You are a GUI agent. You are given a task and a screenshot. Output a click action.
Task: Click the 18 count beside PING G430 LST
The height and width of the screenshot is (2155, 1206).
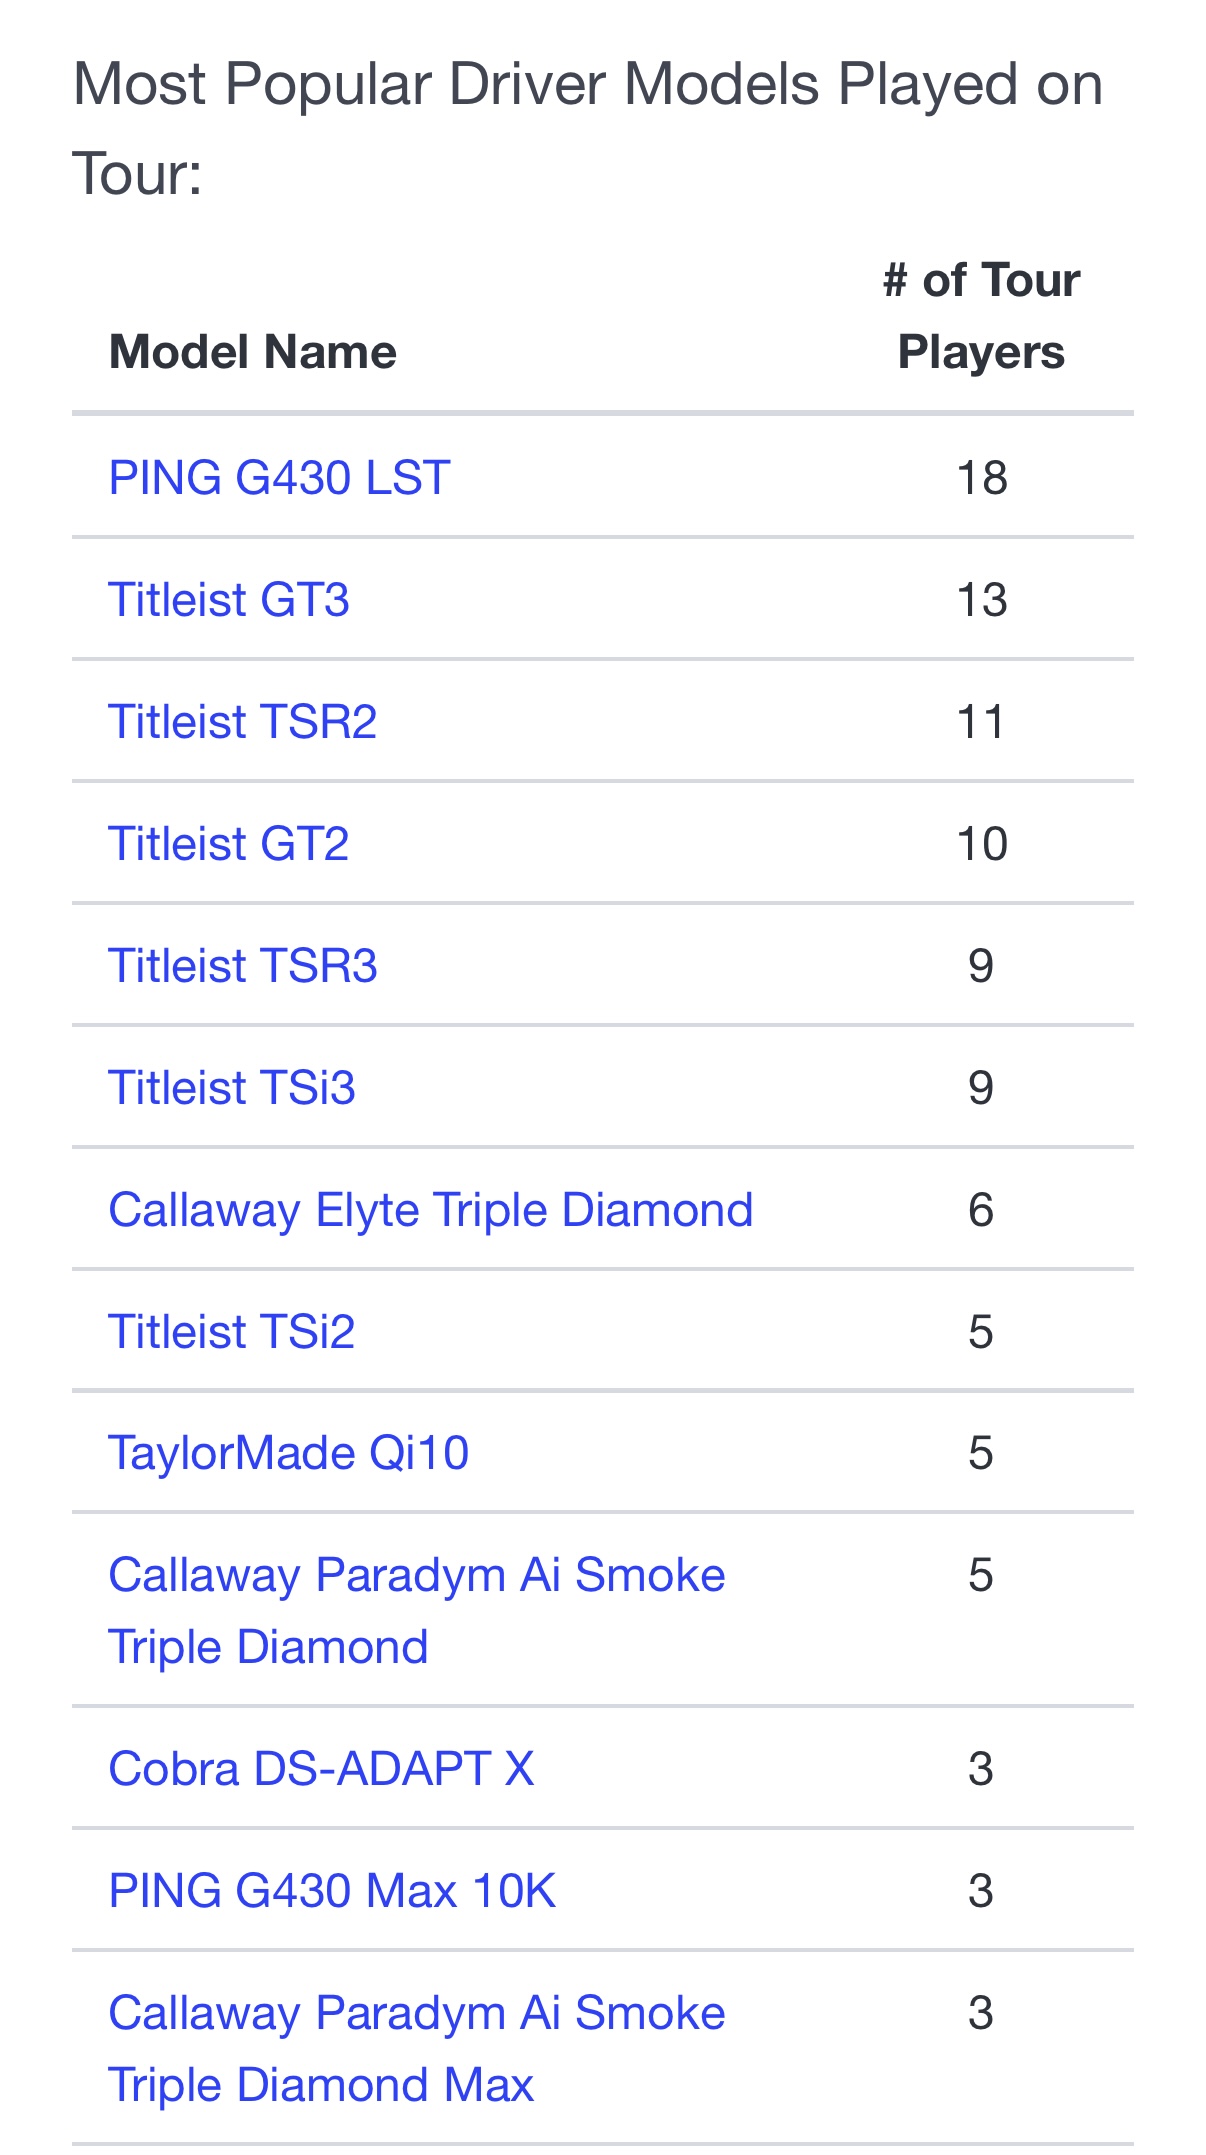(981, 478)
